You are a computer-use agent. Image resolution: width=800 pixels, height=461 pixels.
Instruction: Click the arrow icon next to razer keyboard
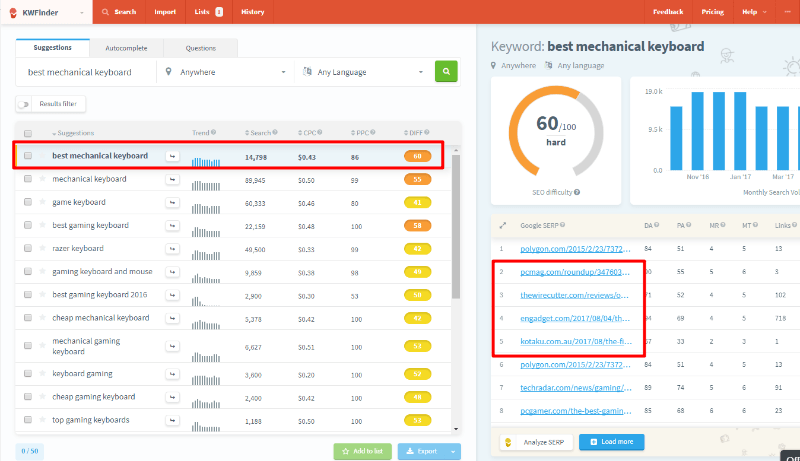172,249
